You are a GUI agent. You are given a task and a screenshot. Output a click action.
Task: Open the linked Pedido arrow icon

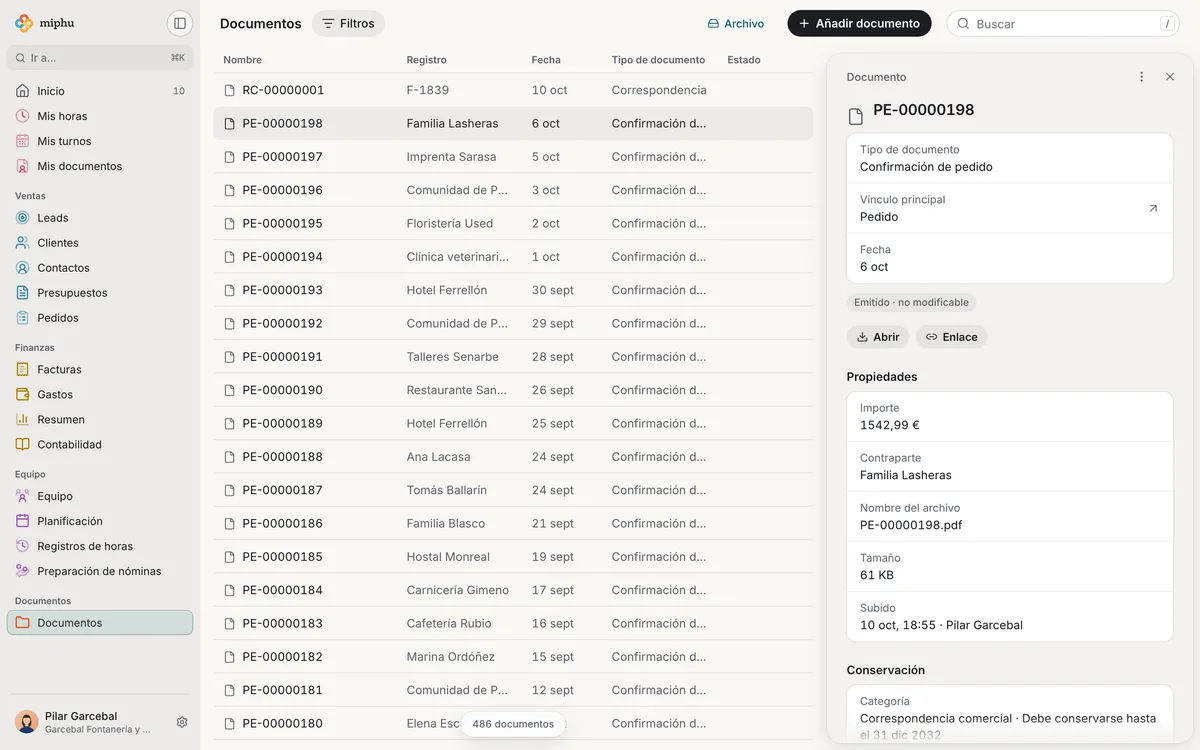(1153, 208)
